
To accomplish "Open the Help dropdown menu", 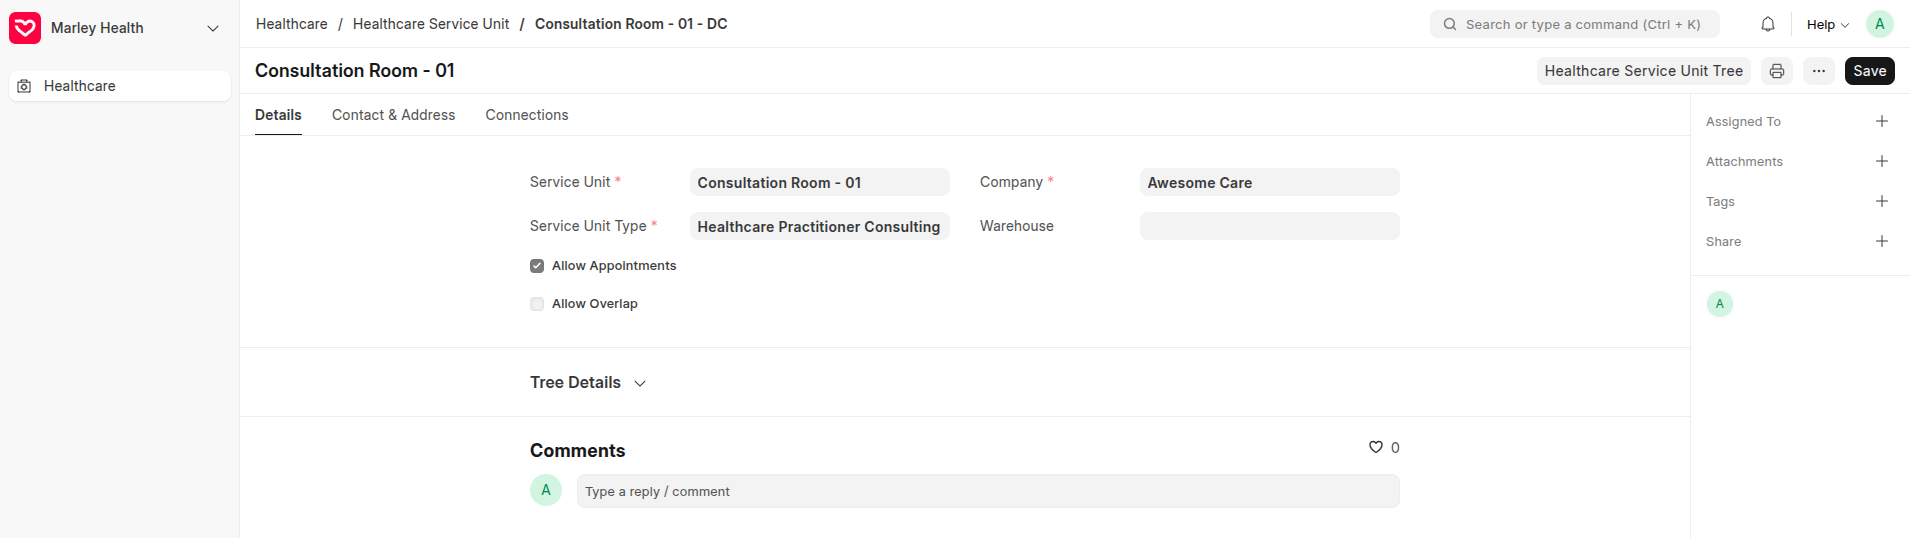I will tap(1828, 24).
